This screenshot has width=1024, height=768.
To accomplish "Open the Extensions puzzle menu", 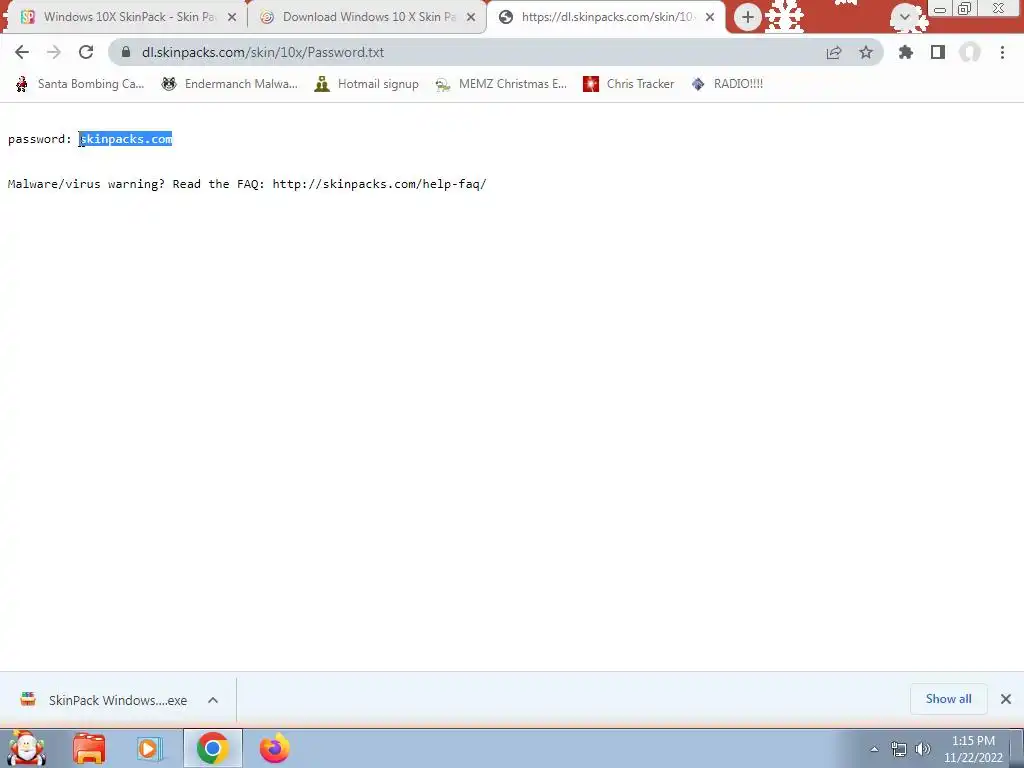I will pyautogui.click(x=906, y=52).
